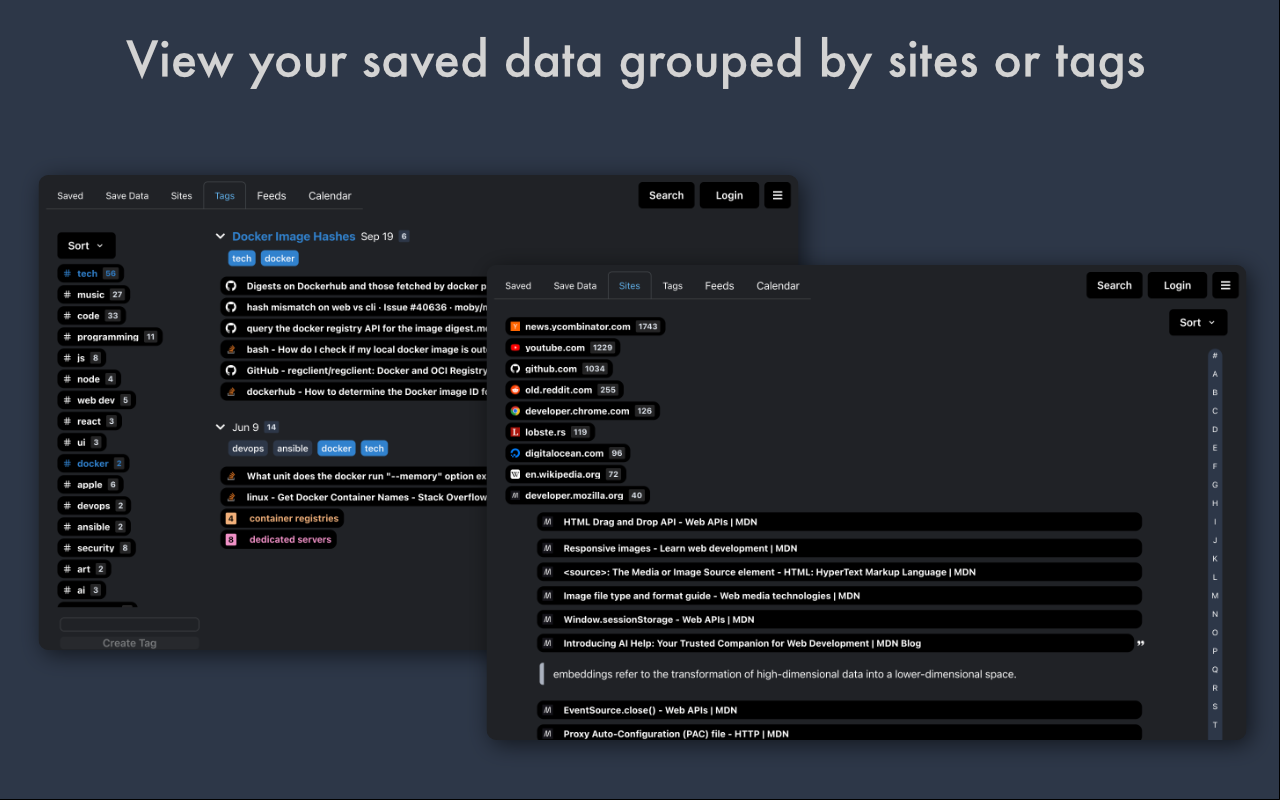This screenshot has width=1280, height=800.
Task: Click GitHub icon beside hash mismatch row
Action: coord(230,307)
